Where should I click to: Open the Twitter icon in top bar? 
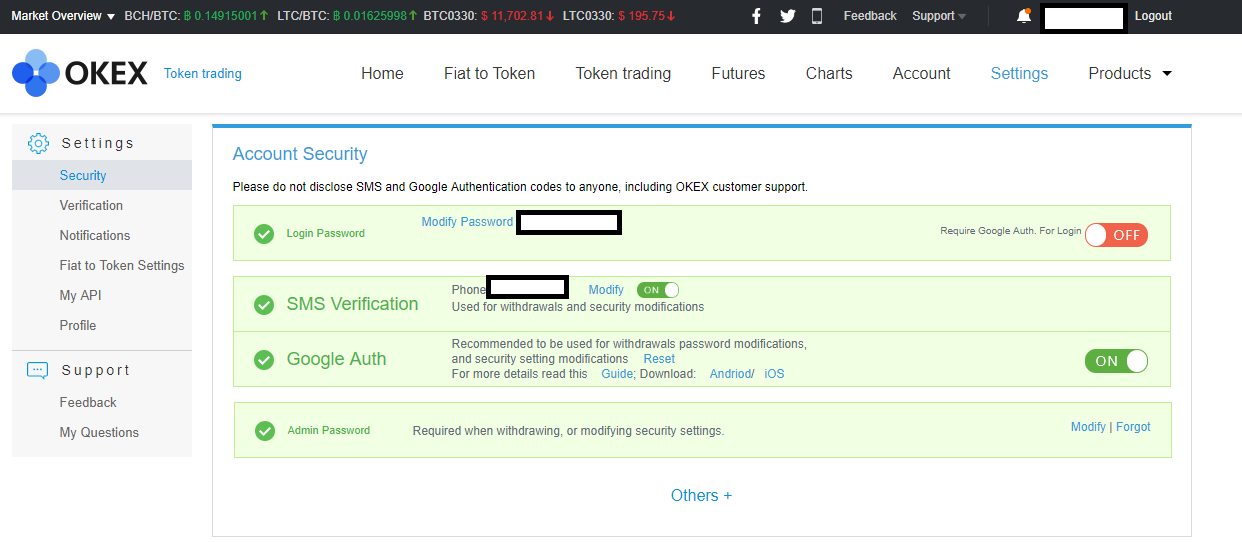click(787, 16)
